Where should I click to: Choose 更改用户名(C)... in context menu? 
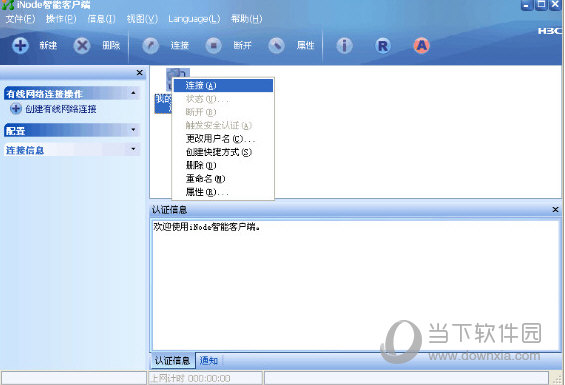point(223,139)
